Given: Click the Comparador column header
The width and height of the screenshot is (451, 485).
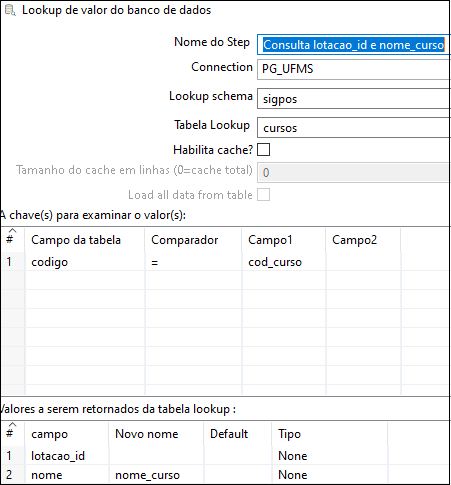Looking at the screenshot, I should pyautogui.click(x=193, y=240).
